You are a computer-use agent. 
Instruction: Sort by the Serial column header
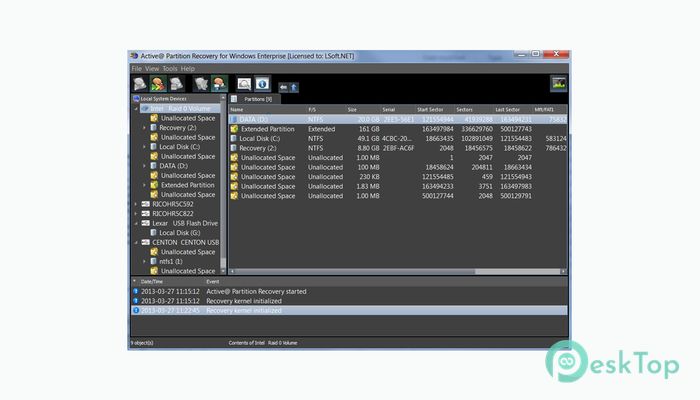[388, 109]
